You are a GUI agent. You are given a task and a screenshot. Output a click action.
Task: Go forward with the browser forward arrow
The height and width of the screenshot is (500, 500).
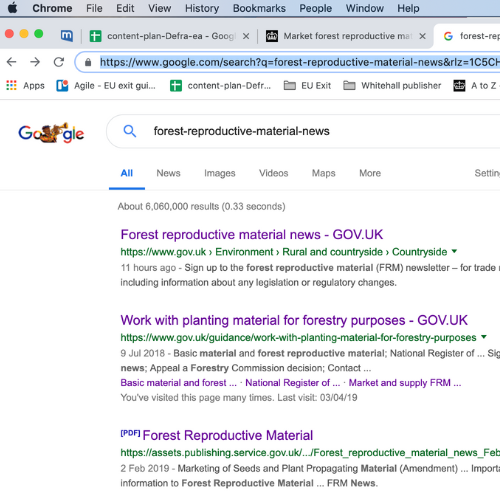click(x=35, y=62)
